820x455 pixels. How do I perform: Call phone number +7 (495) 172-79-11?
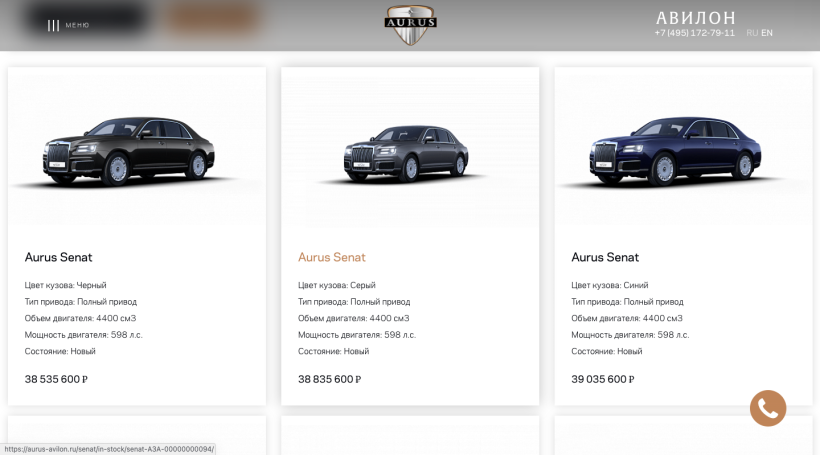click(694, 33)
